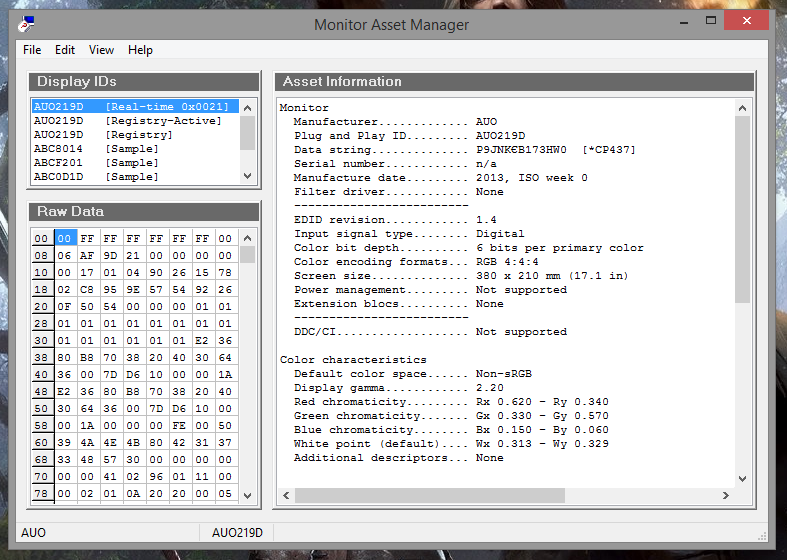Select AUO219D Registry-Active entry
The image size is (787, 560).
tap(135, 120)
